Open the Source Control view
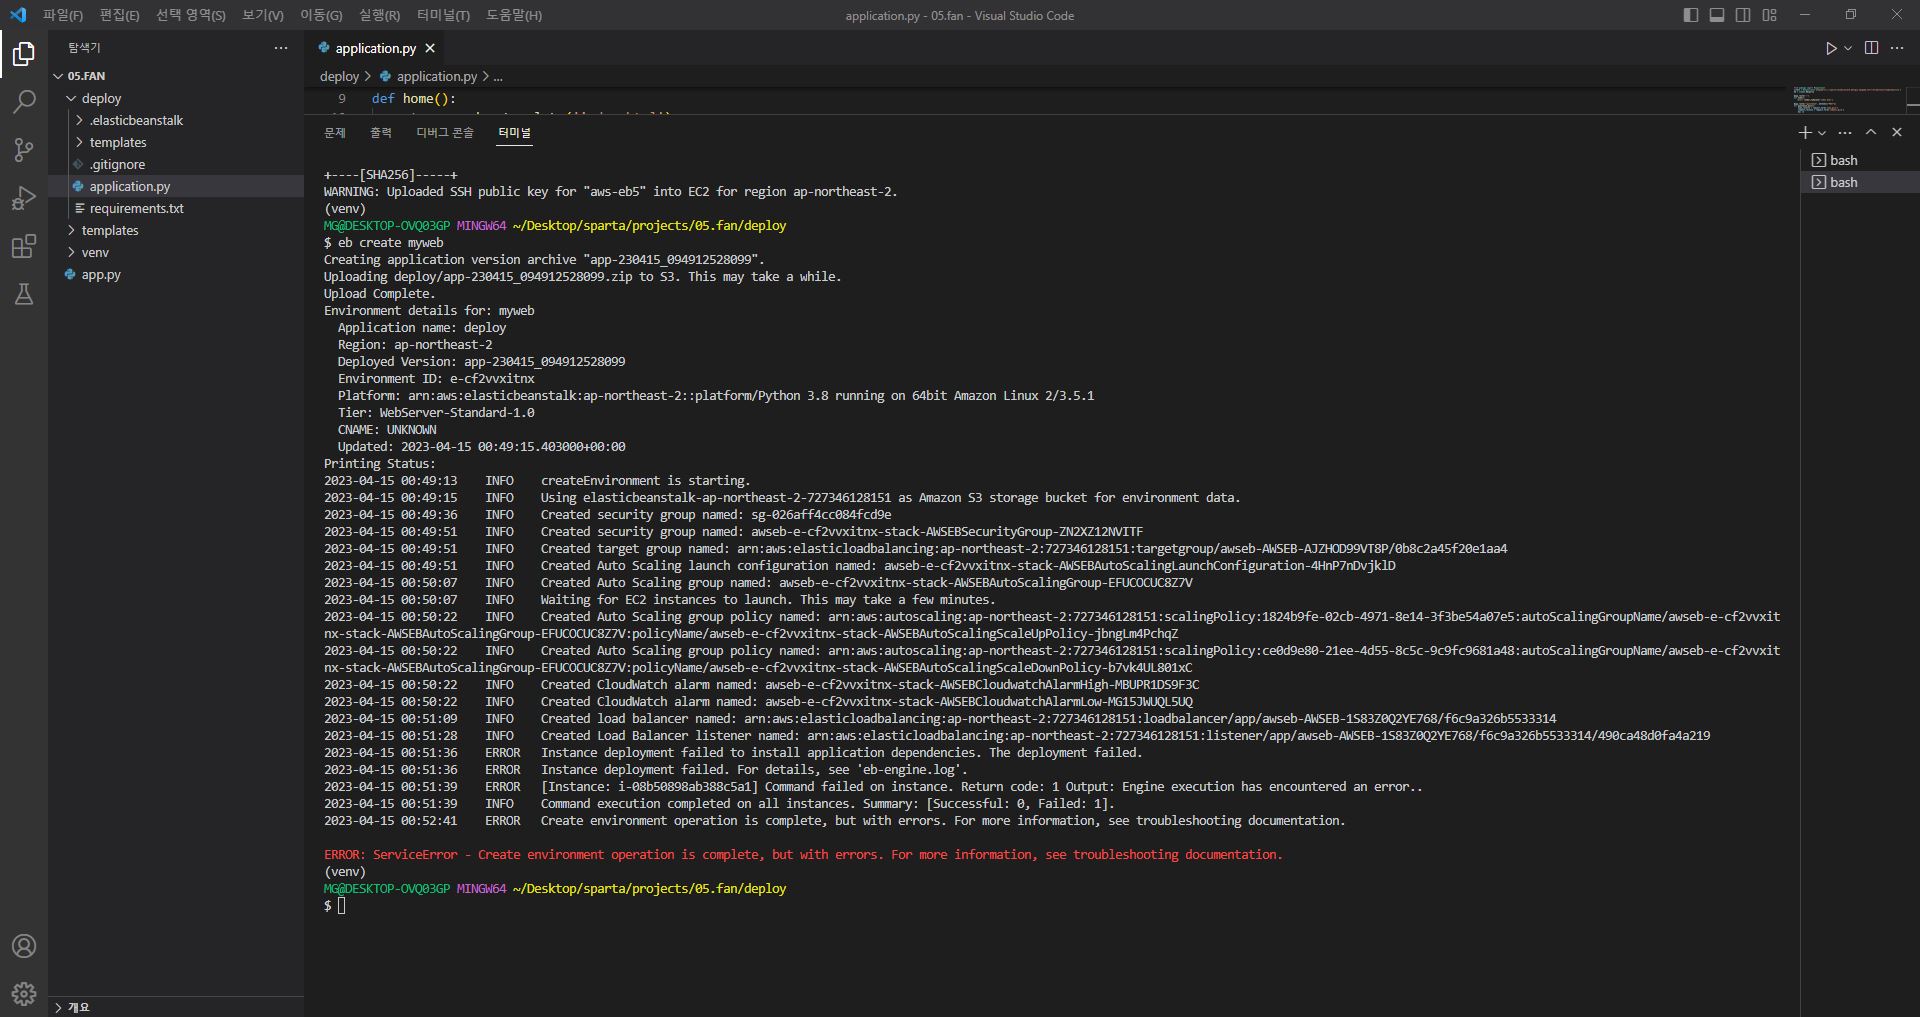 pyautogui.click(x=24, y=150)
